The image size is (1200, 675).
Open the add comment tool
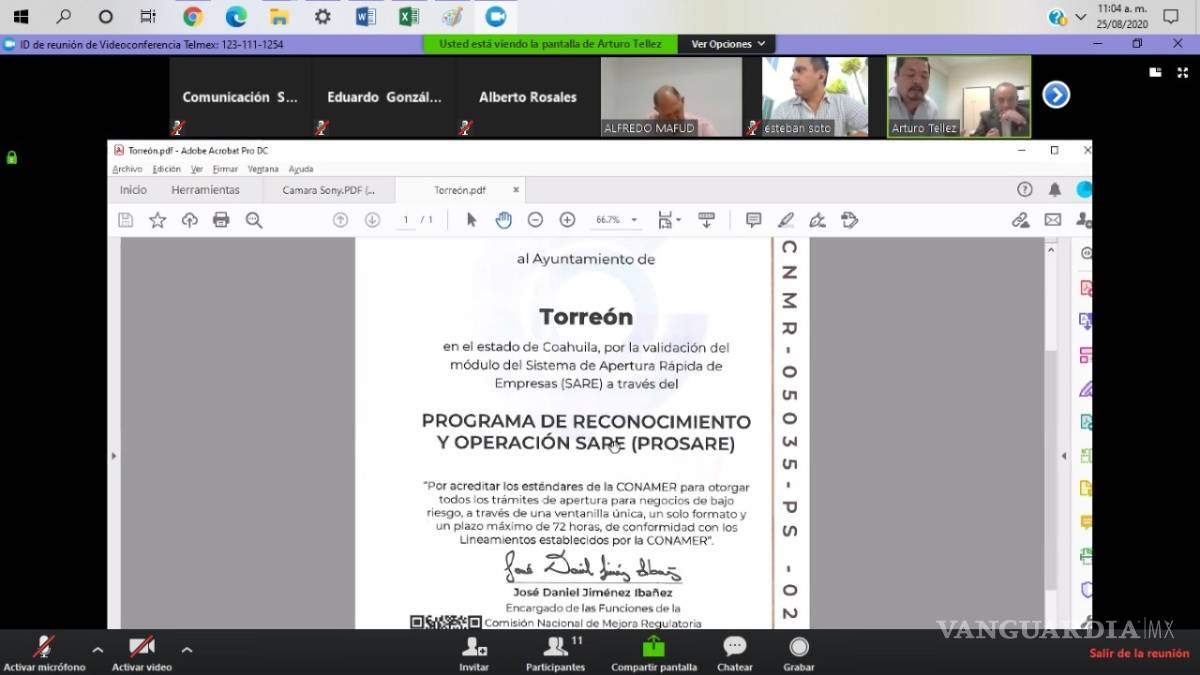(753, 220)
